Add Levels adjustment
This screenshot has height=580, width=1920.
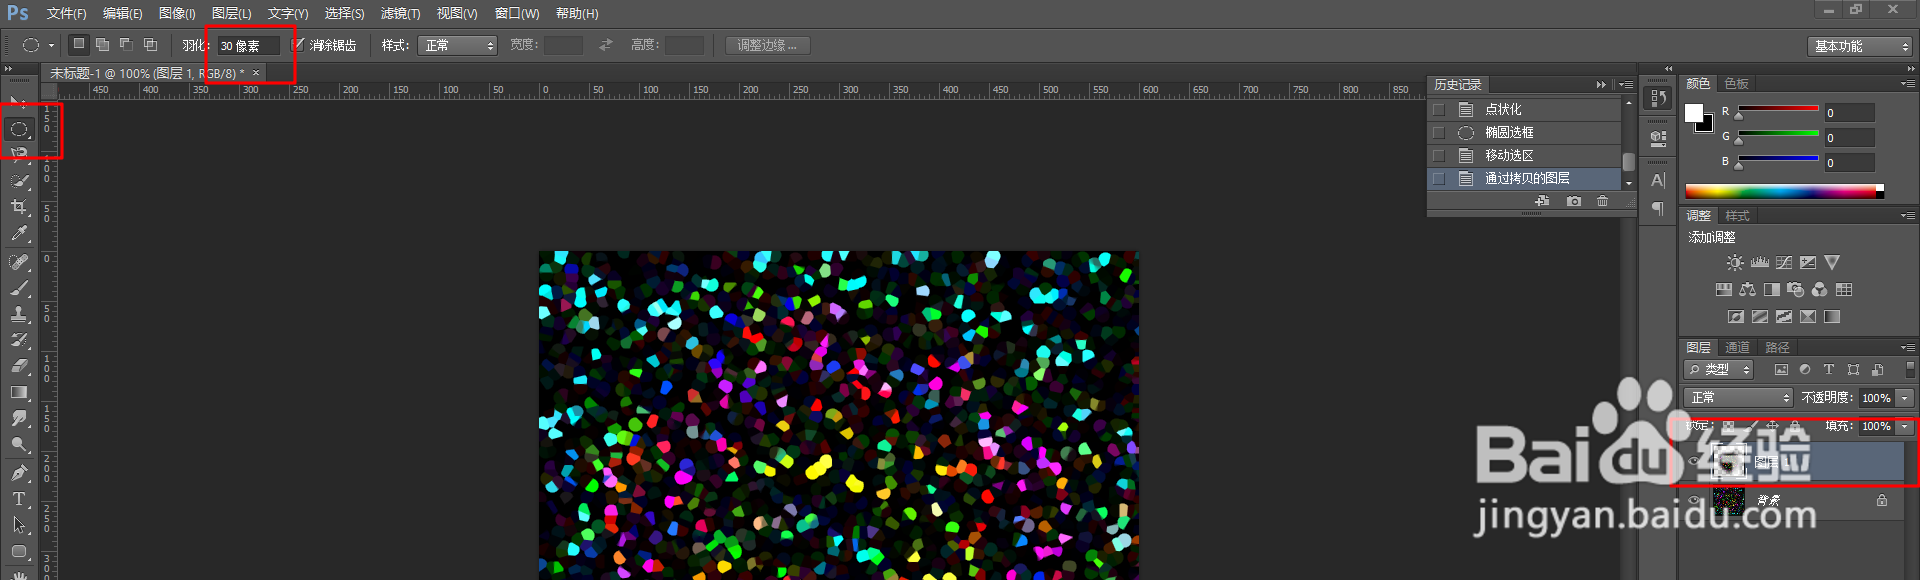click(x=1760, y=262)
